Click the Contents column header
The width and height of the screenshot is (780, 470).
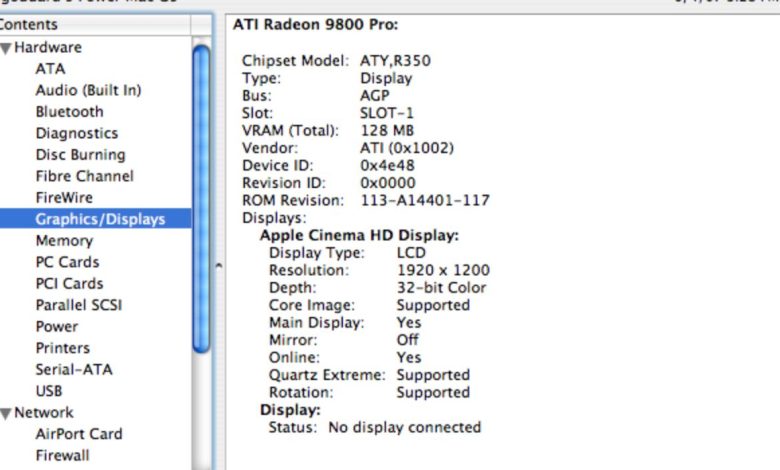click(x=95, y=24)
